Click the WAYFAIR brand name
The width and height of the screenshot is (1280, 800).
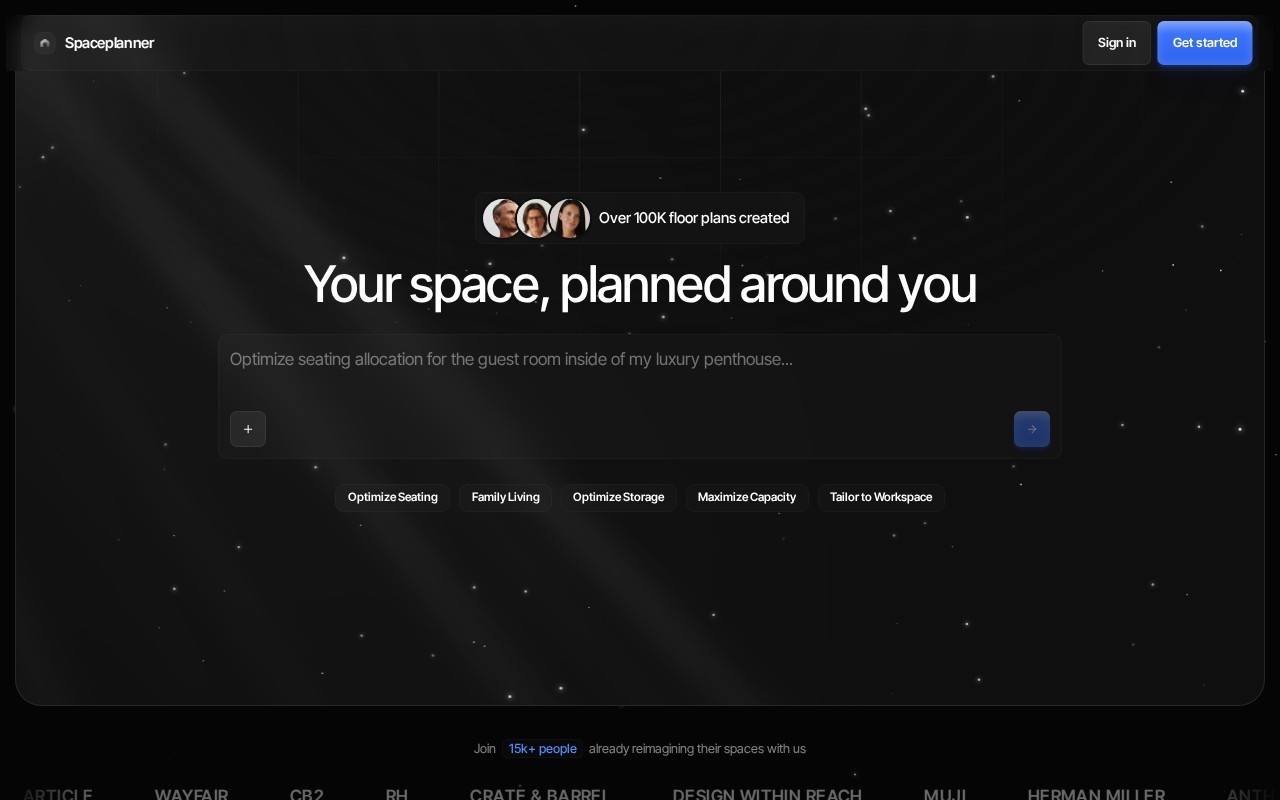coord(191,795)
